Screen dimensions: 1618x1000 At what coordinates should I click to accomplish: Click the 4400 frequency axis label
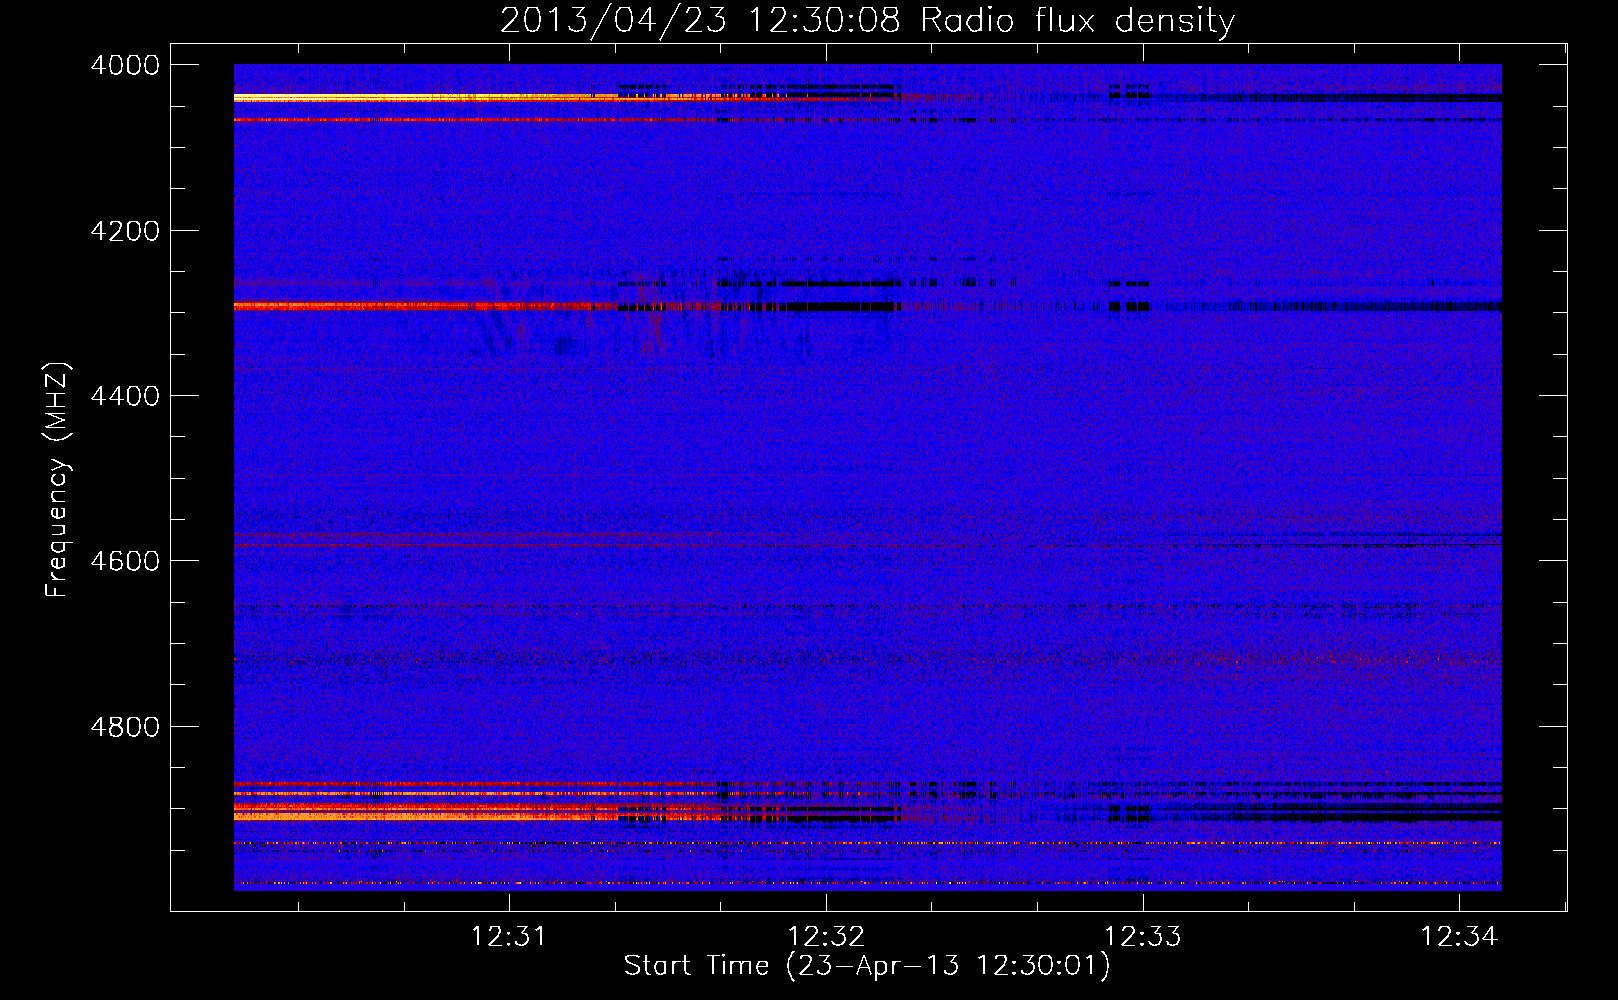125,396
